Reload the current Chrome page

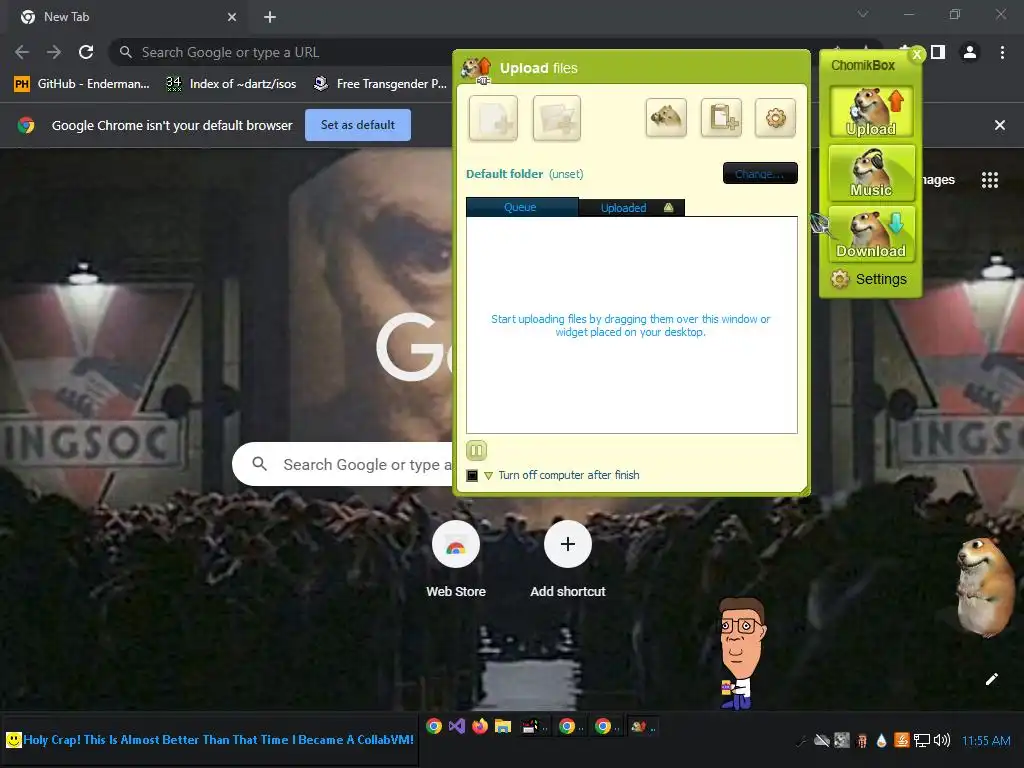point(86,52)
